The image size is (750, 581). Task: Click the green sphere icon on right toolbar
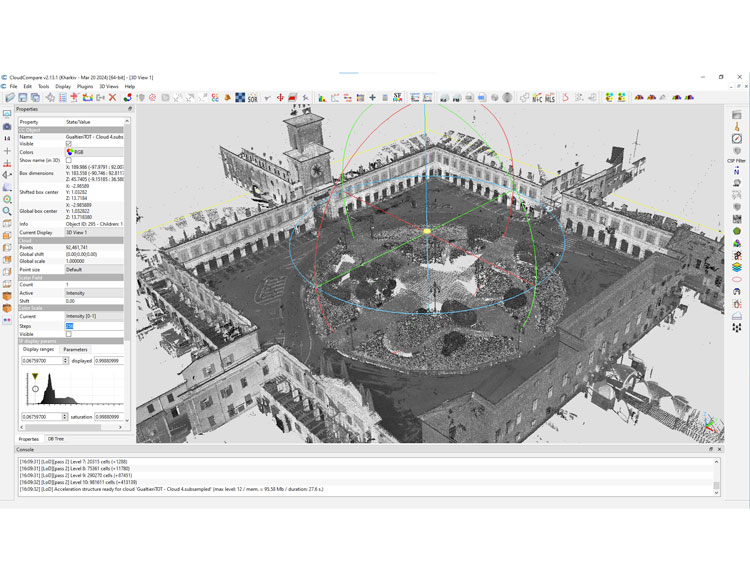pyautogui.click(x=737, y=231)
